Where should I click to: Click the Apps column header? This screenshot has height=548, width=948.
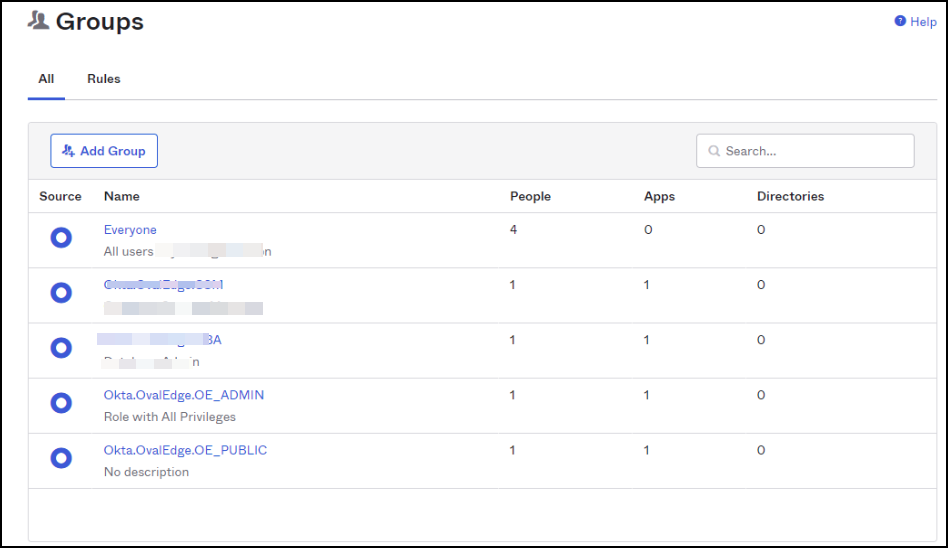tap(659, 196)
